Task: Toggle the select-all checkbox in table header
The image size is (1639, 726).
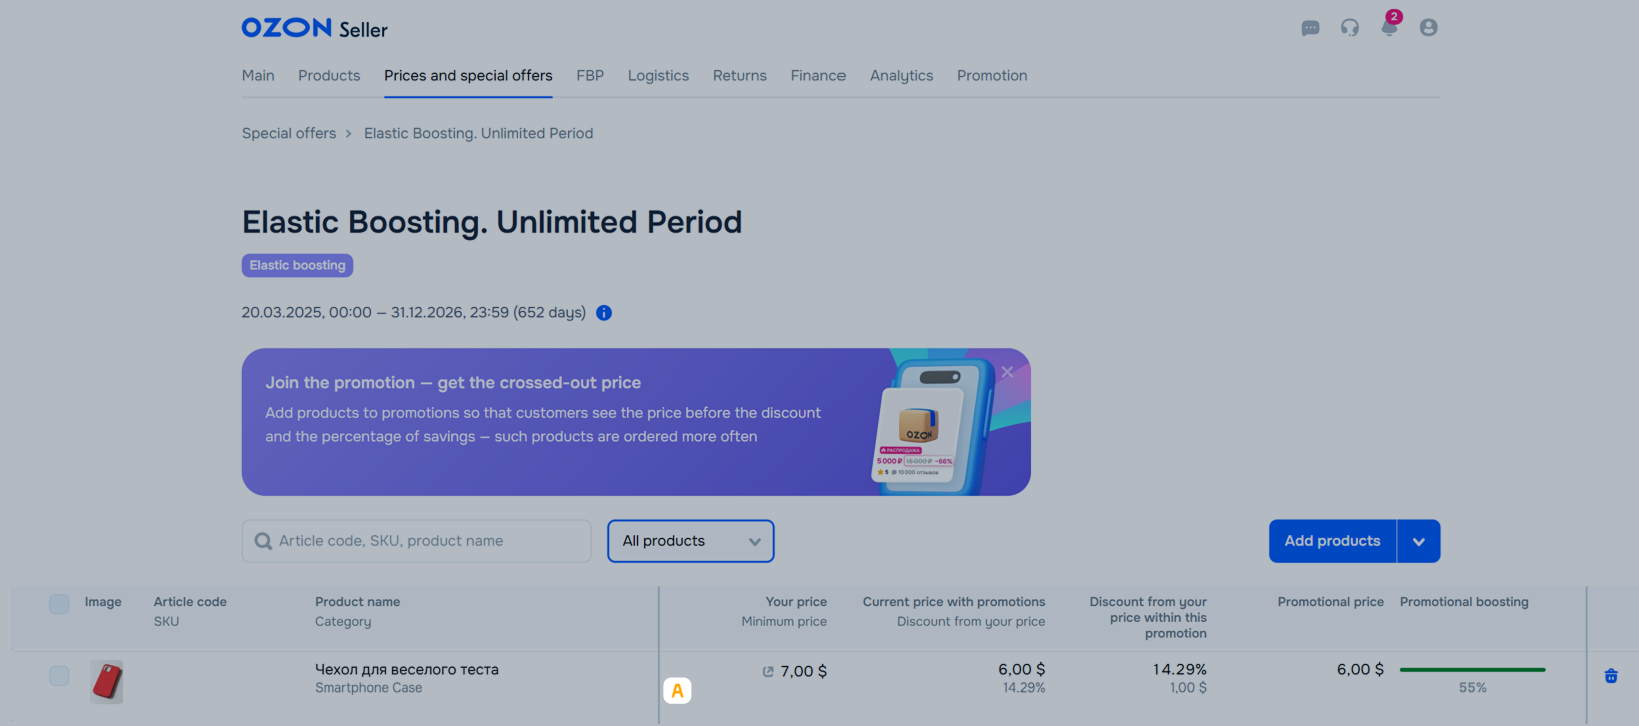Action: point(60,604)
